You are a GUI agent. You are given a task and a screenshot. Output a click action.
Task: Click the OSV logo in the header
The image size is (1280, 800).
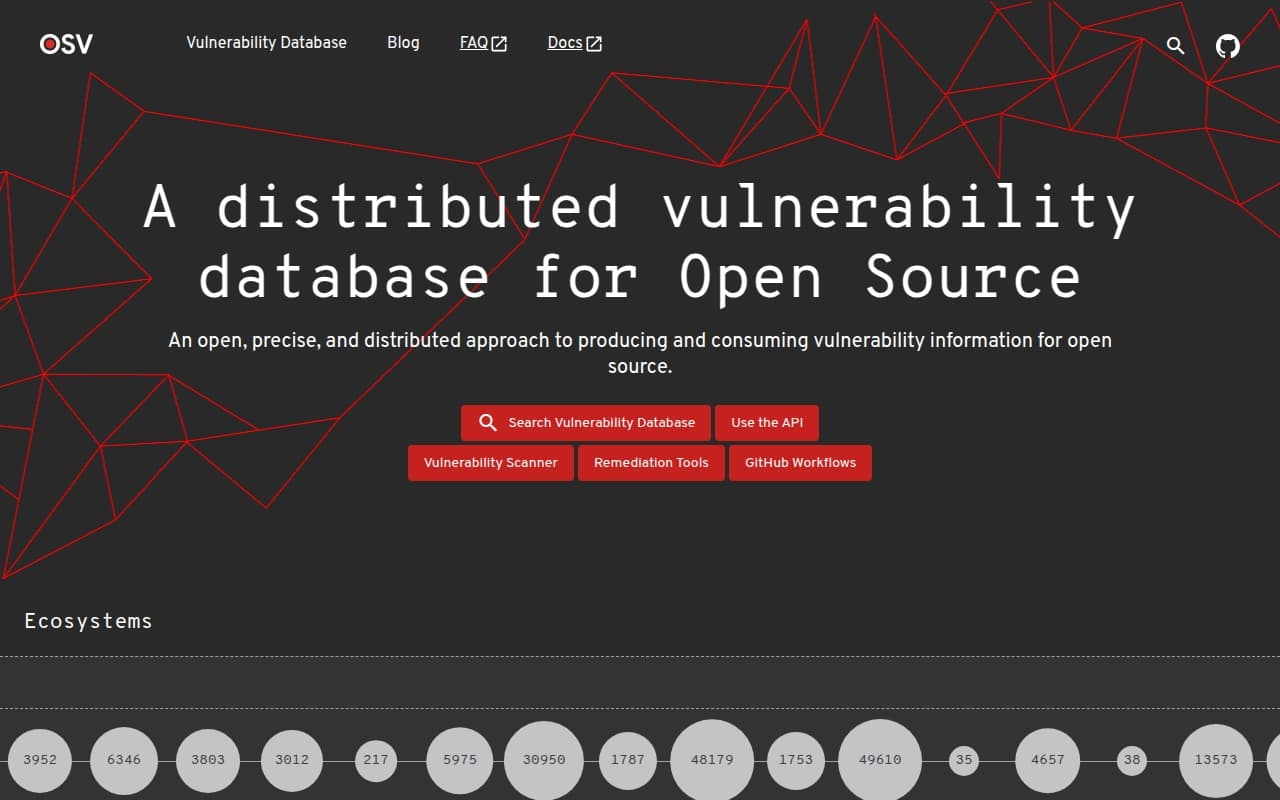pos(64,44)
